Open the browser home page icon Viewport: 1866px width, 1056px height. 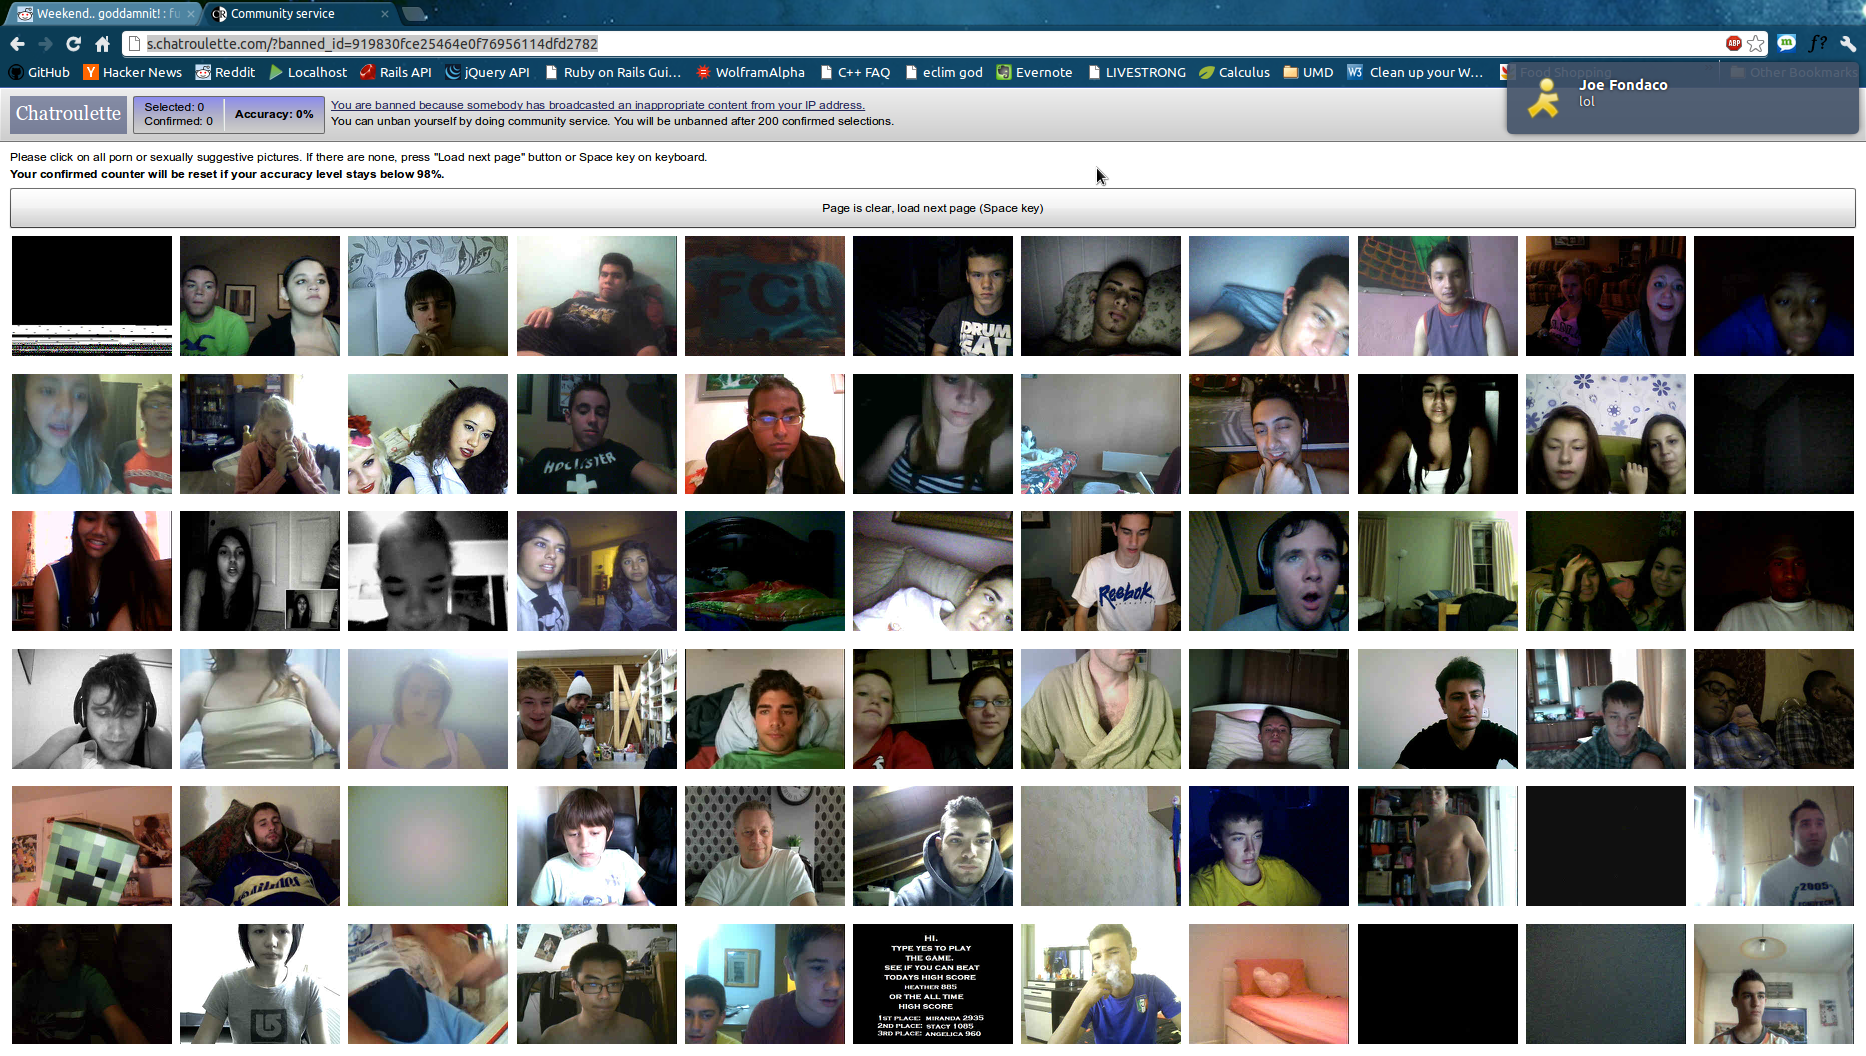pyautogui.click(x=102, y=44)
